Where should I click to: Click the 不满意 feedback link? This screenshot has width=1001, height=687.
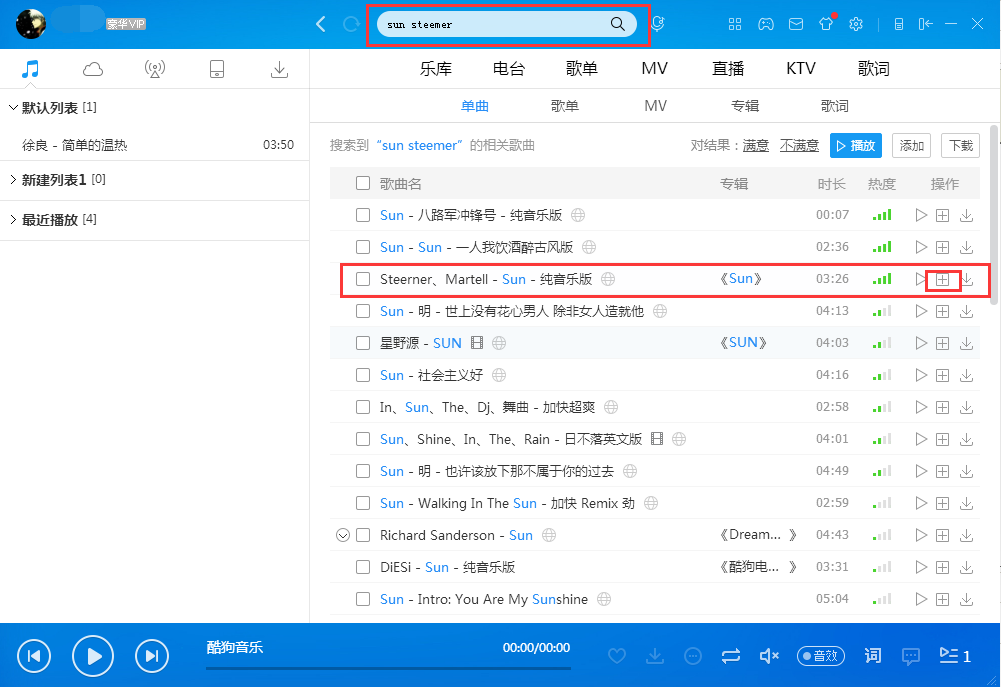[799, 145]
